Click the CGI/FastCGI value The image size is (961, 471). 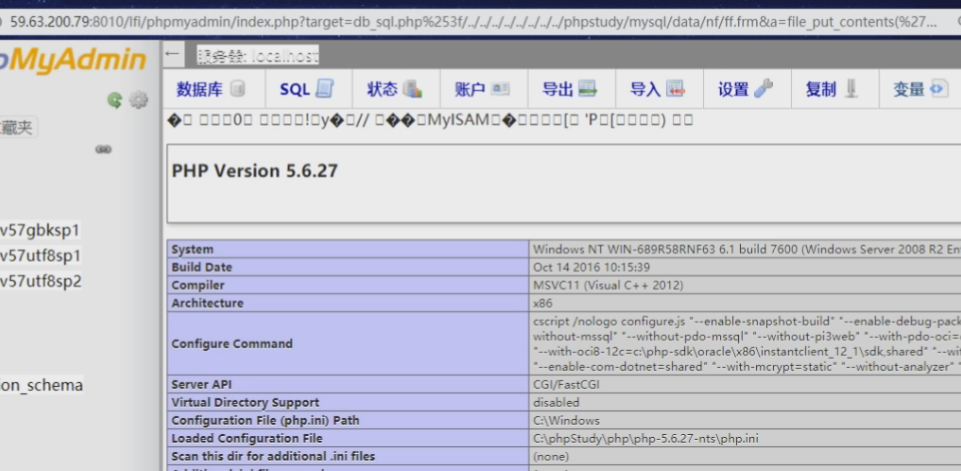click(x=565, y=385)
